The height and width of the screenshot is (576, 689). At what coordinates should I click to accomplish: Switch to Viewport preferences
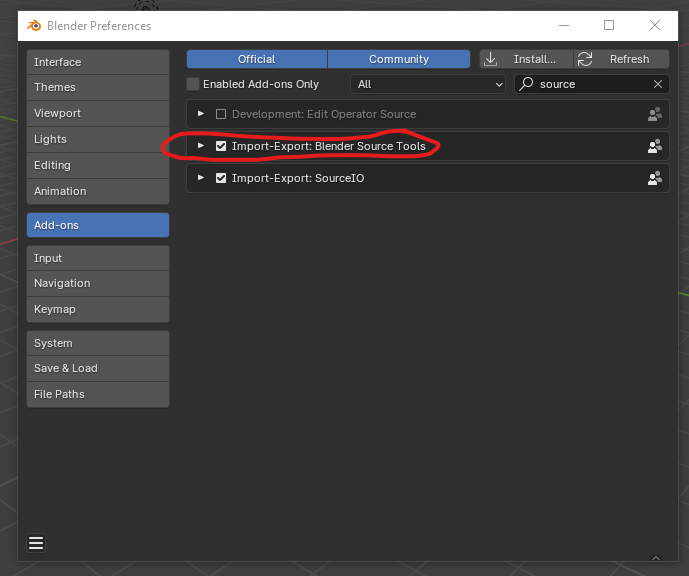[98, 113]
